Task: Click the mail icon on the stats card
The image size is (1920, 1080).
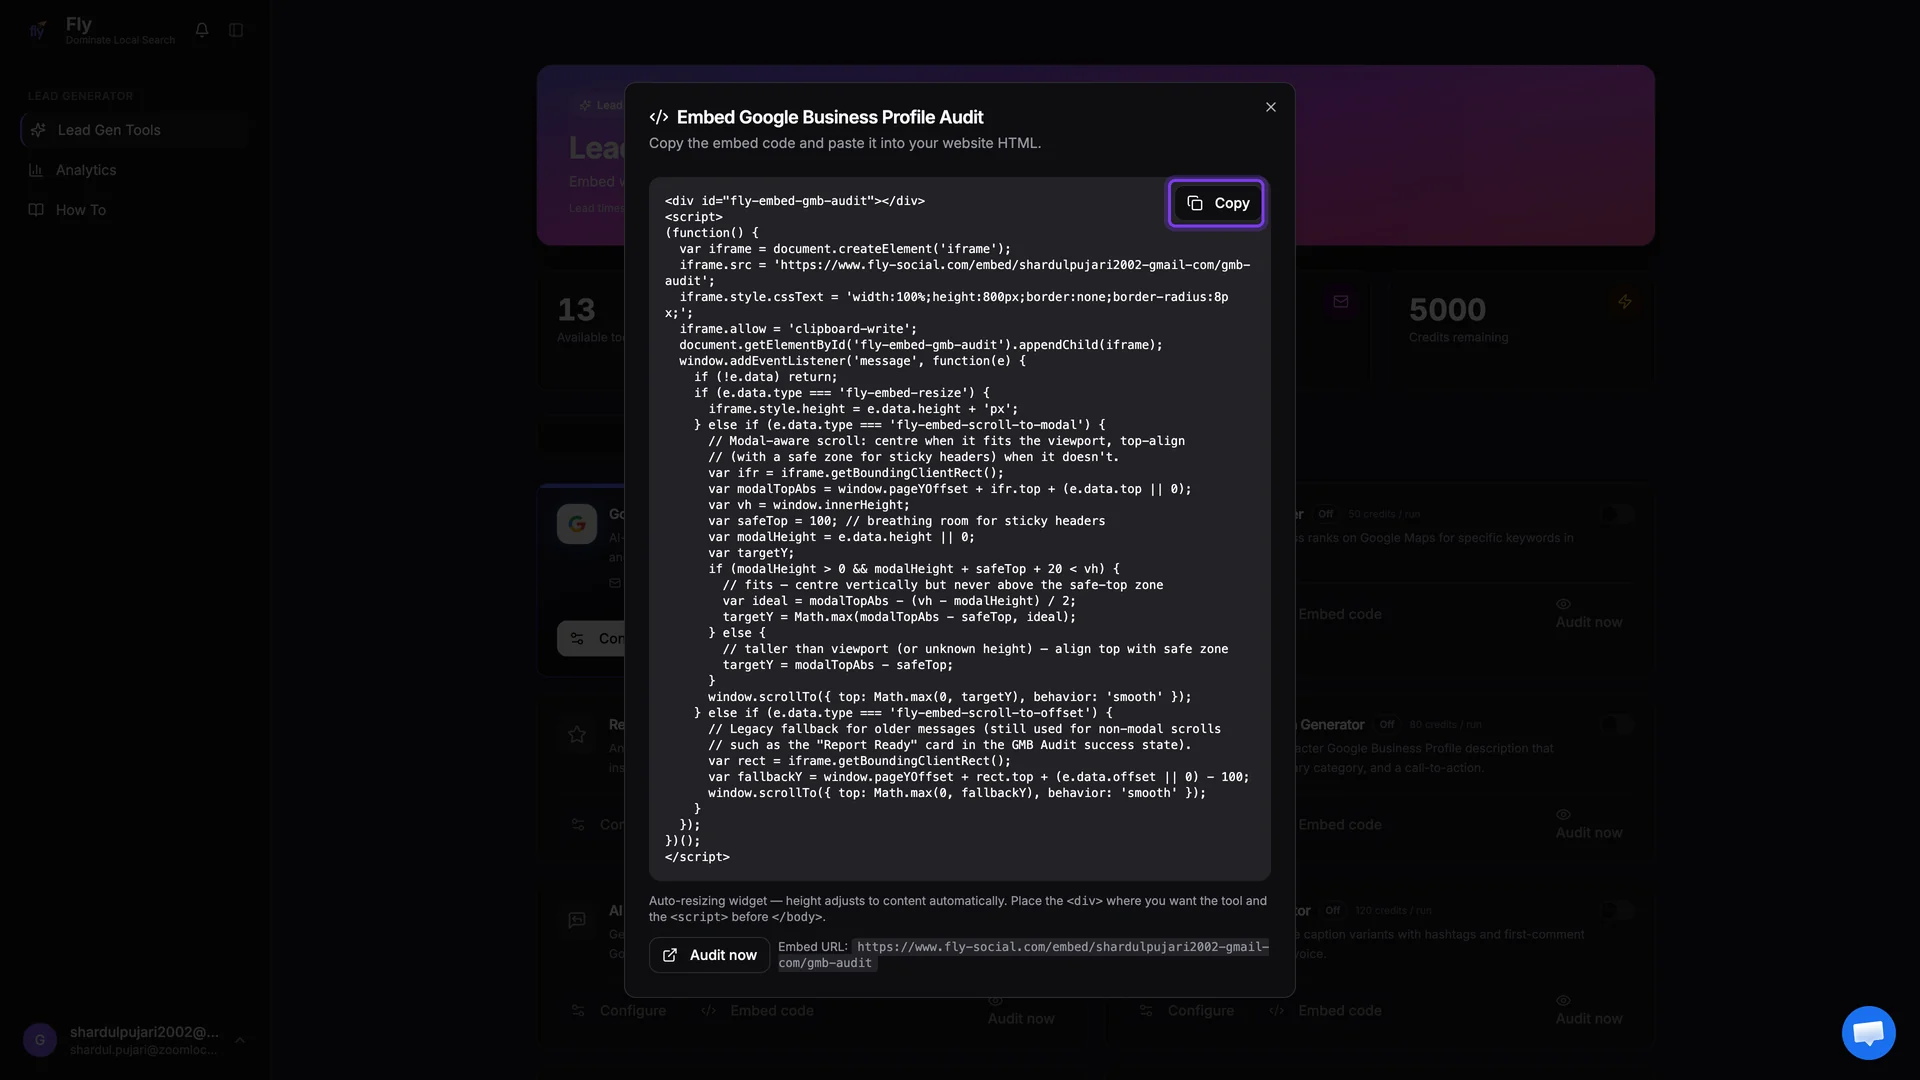Action: tap(1341, 301)
